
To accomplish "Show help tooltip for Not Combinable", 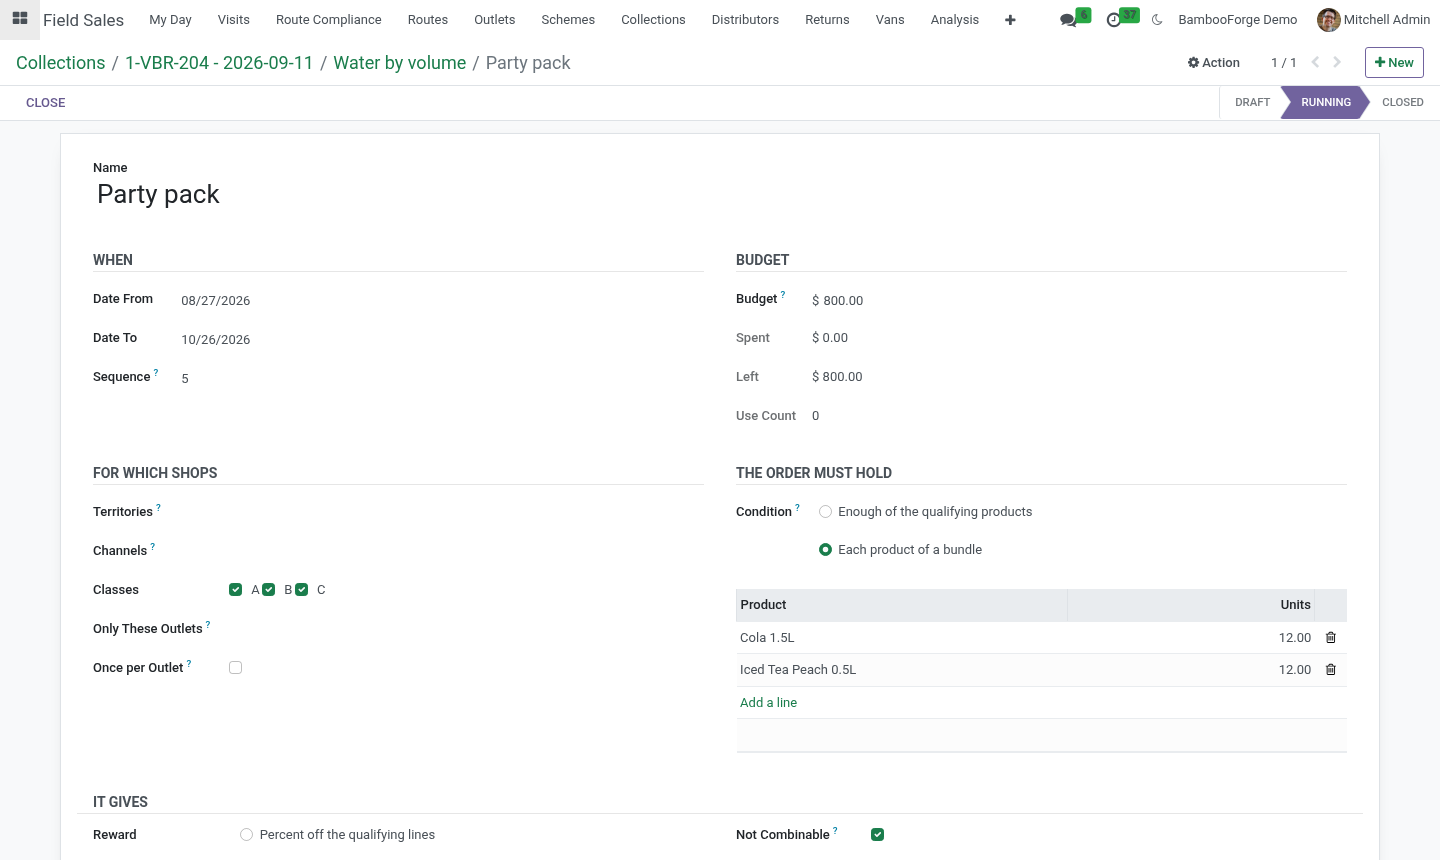I will pyautogui.click(x=836, y=831).
